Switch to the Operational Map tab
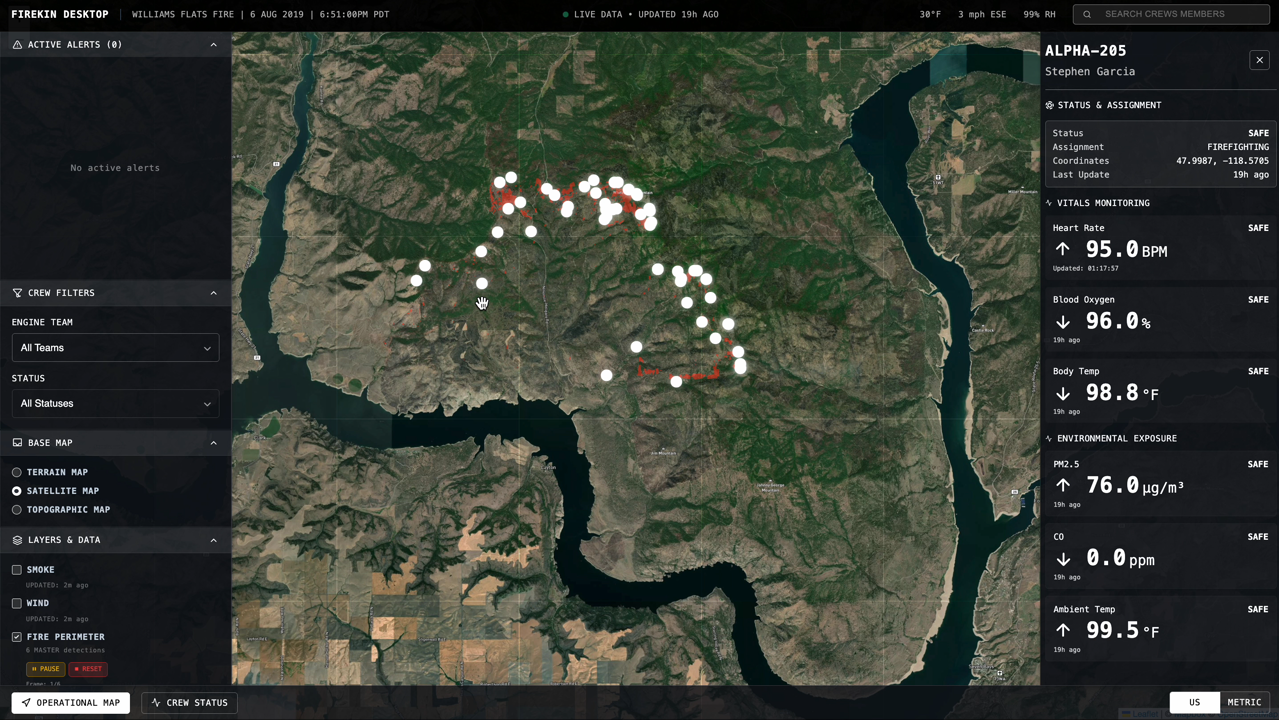The width and height of the screenshot is (1279, 720). 71,703
